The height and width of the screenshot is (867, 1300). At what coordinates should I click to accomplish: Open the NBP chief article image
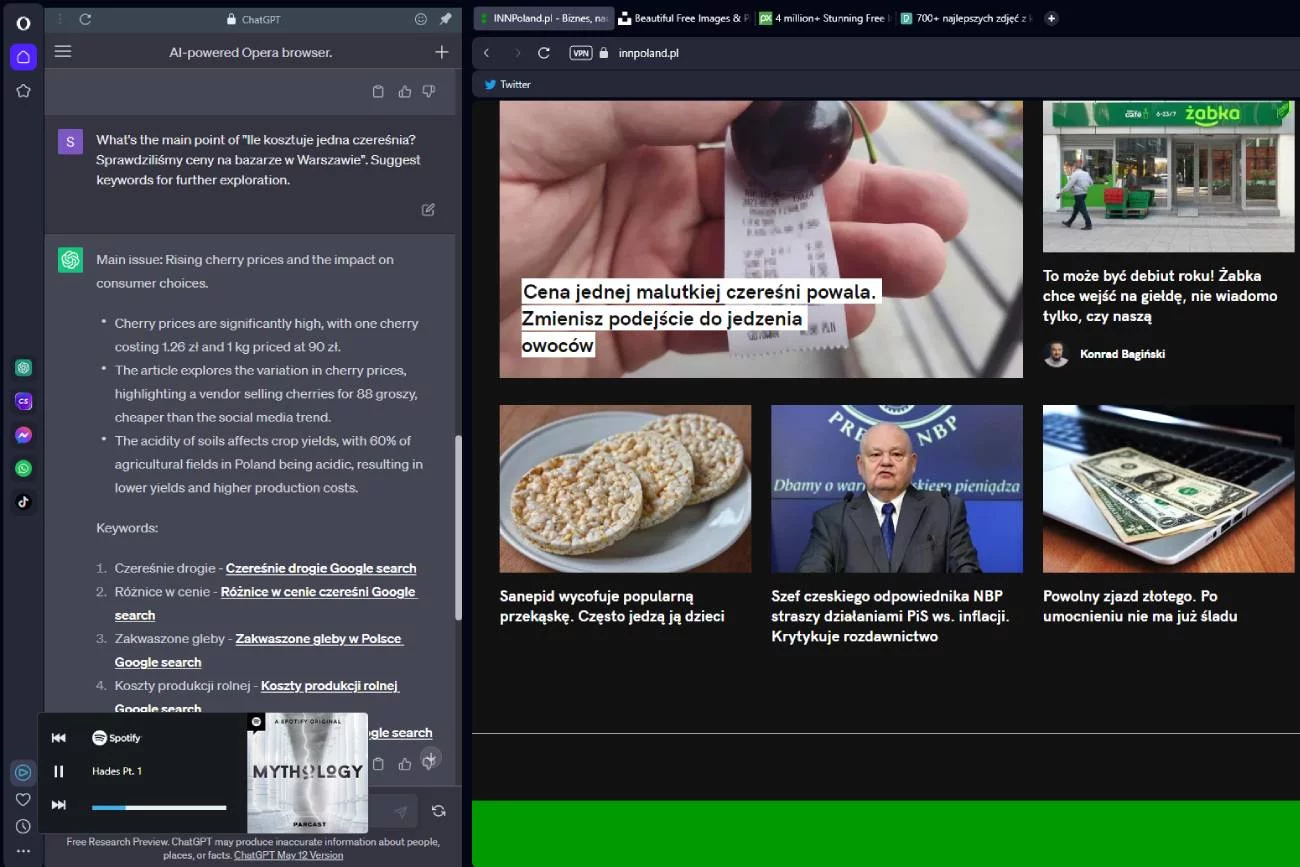pos(897,489)
